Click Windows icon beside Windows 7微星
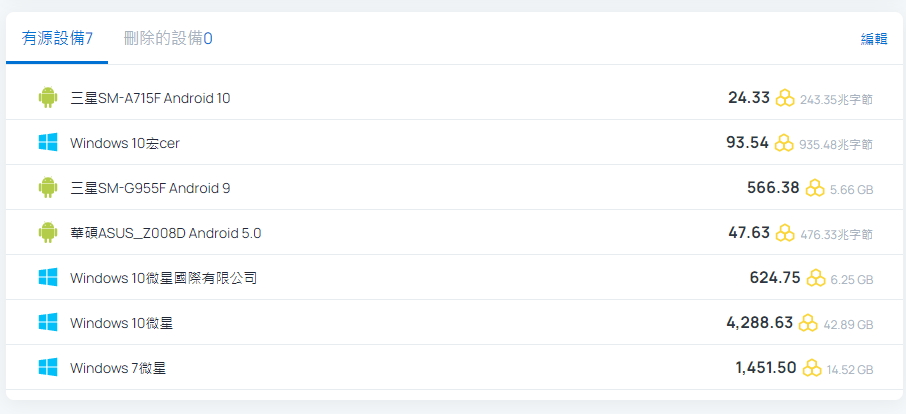 [x=48, y=368]
